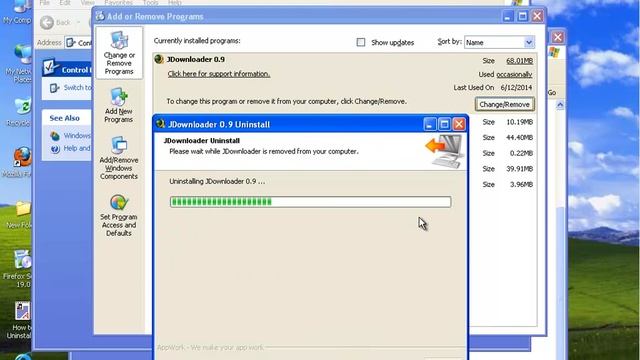The height and width of the screenshot is (360, 640).
Task: Click the 10.19MB size row
Action: pyautogui.click(x=507, y=122)
